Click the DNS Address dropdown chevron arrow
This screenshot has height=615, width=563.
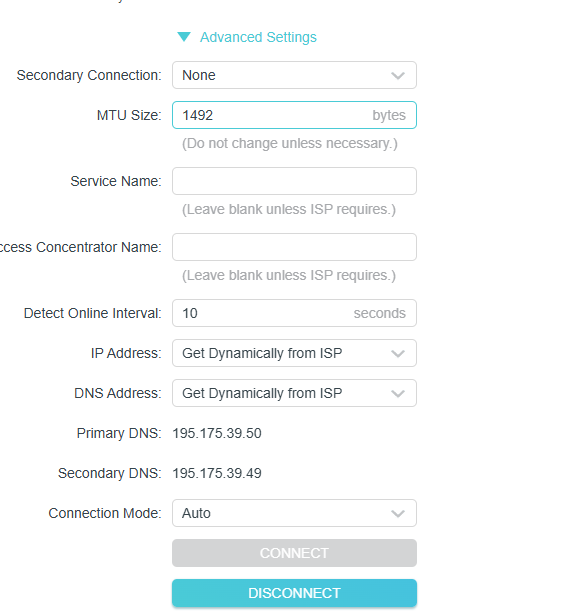coord(398,393)
